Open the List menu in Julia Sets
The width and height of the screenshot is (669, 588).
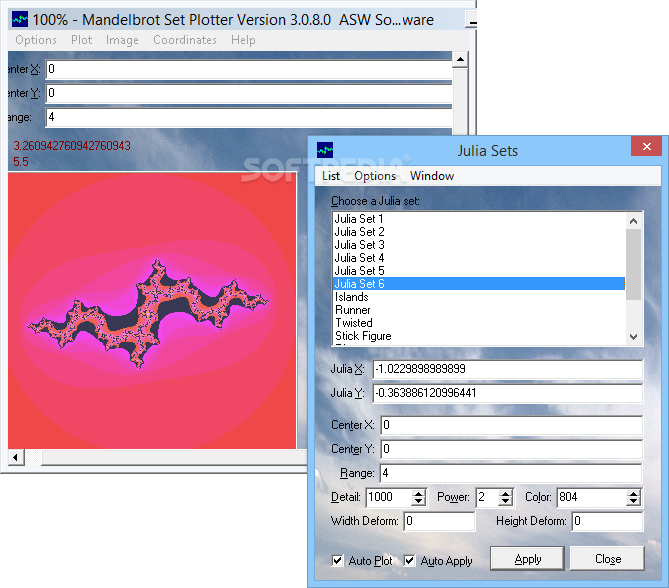331,176
